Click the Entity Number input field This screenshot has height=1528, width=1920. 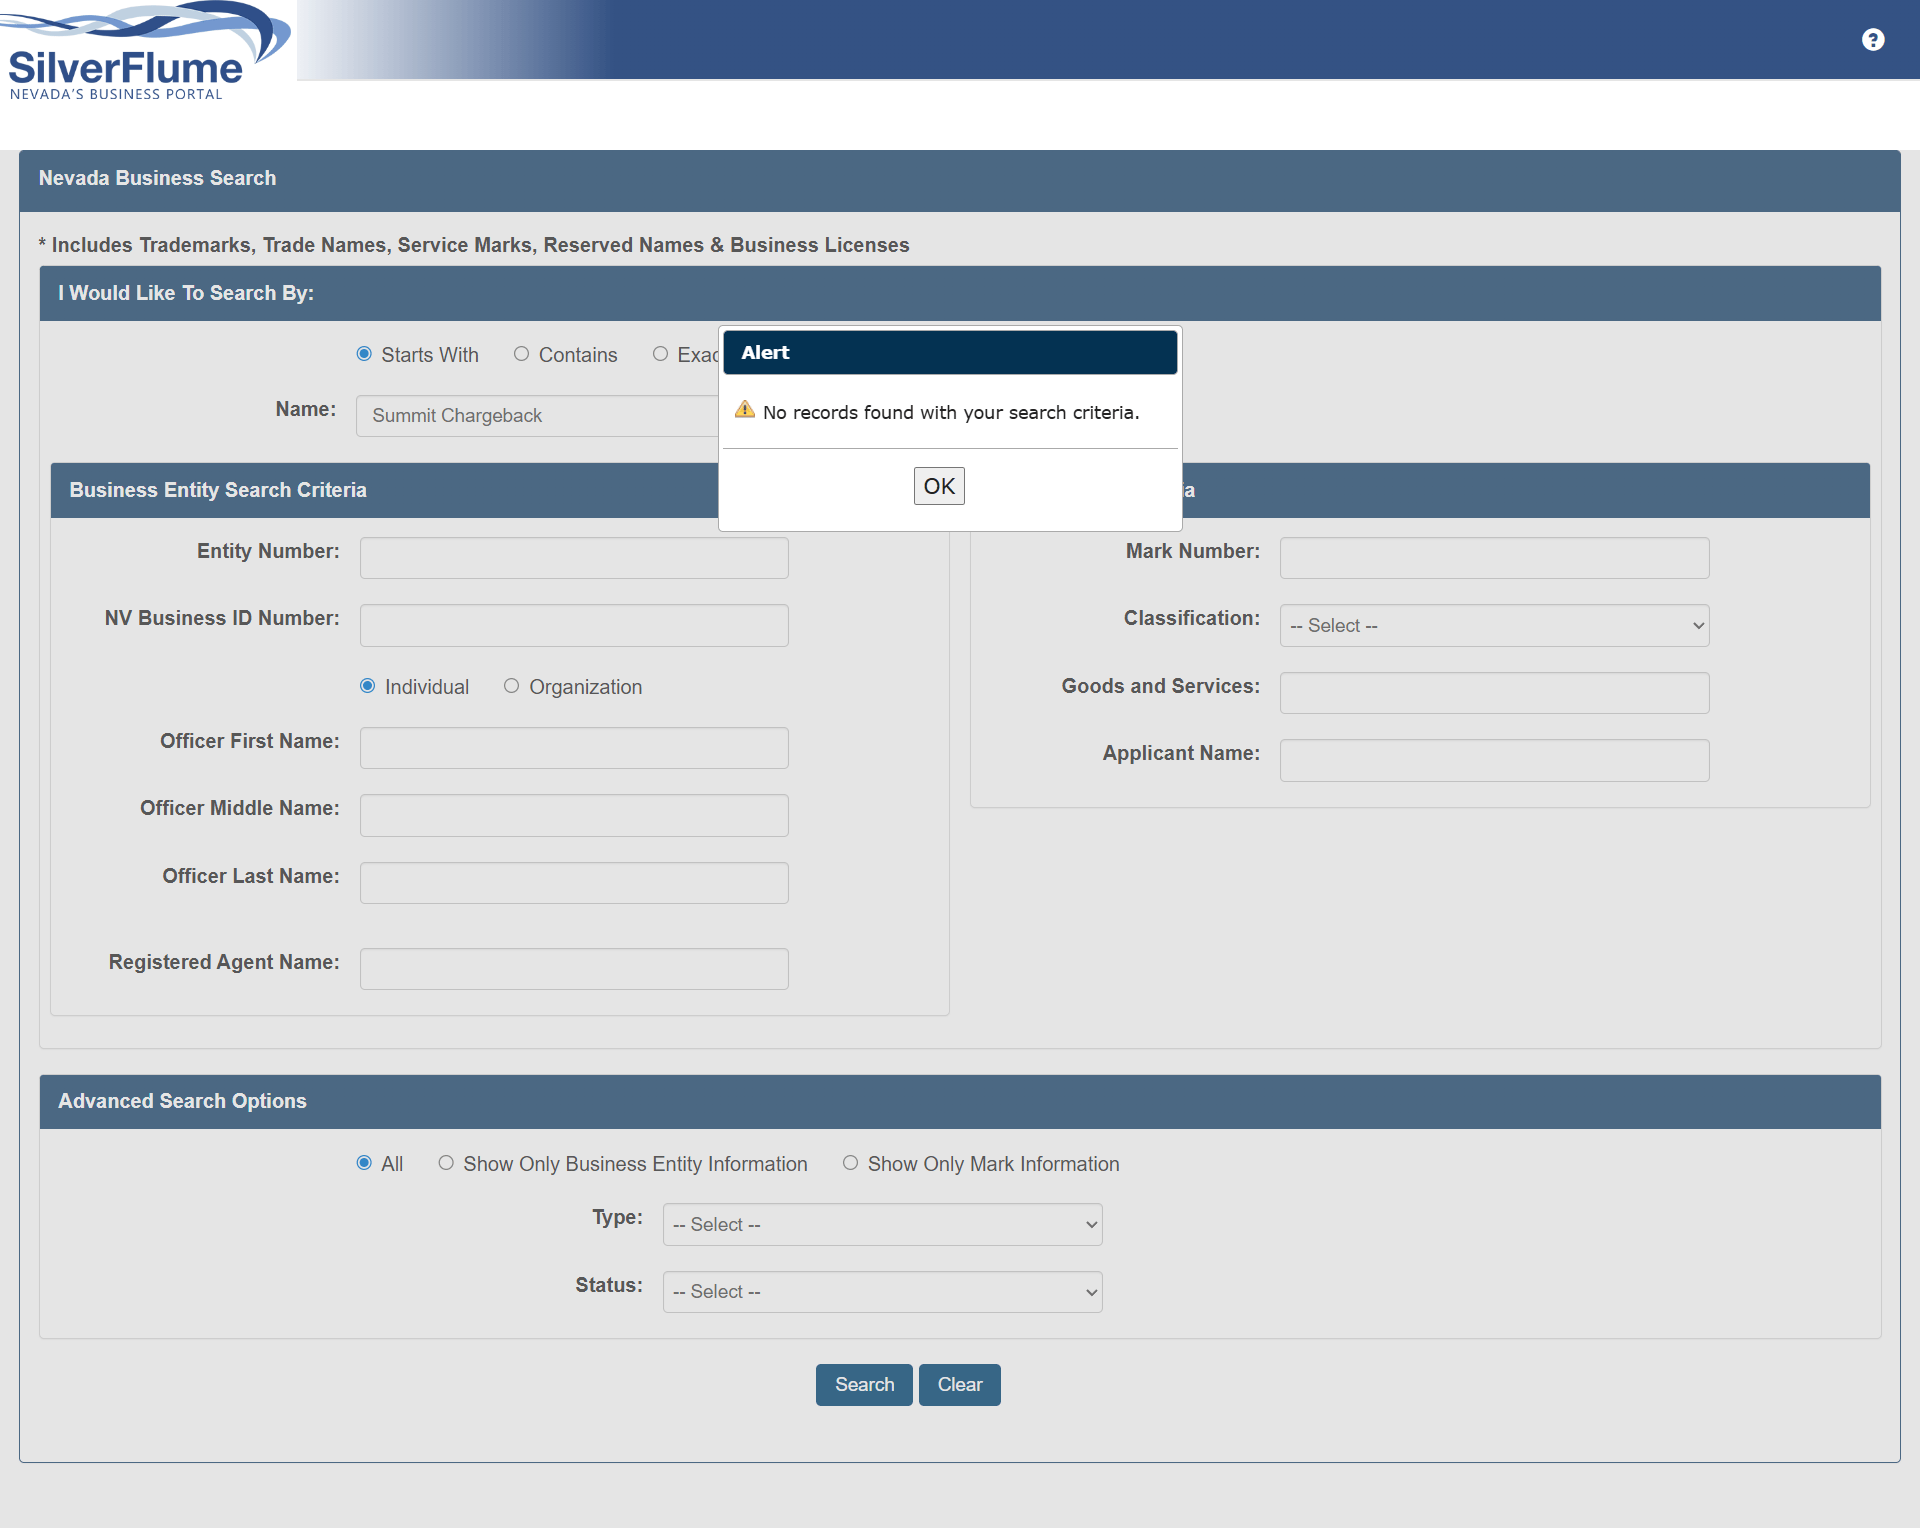[x=574, y=558]
